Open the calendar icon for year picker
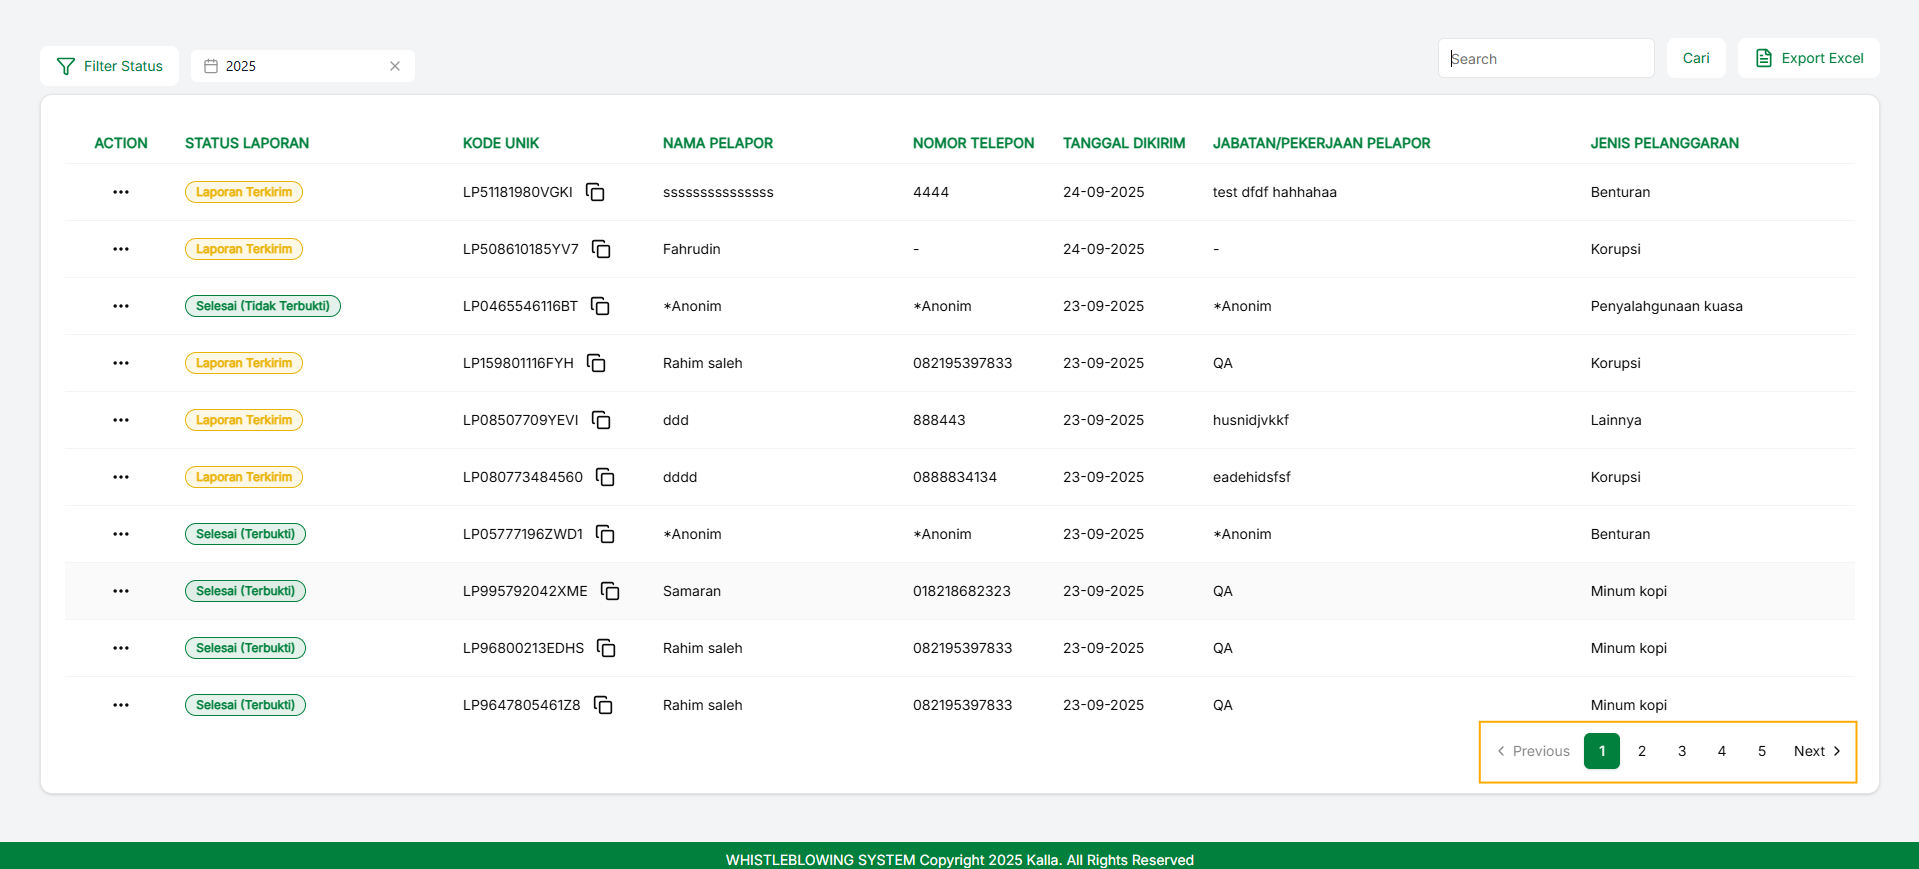The image size is (1919, 869). pyautogui.click(x=211, y=66)
